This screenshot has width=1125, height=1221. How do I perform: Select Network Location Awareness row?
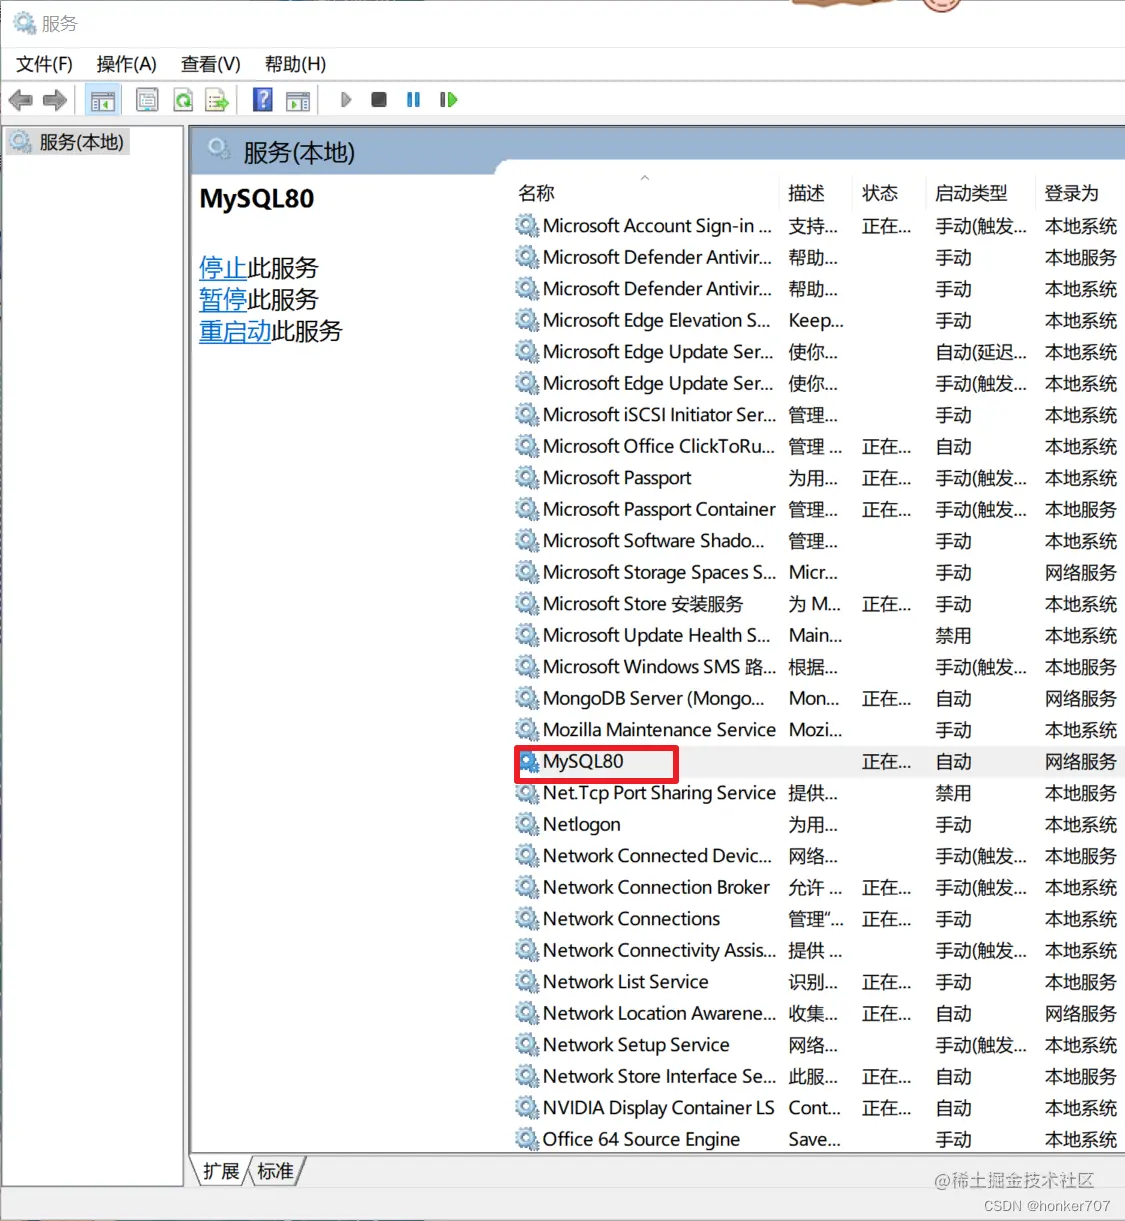[818, 1013]
